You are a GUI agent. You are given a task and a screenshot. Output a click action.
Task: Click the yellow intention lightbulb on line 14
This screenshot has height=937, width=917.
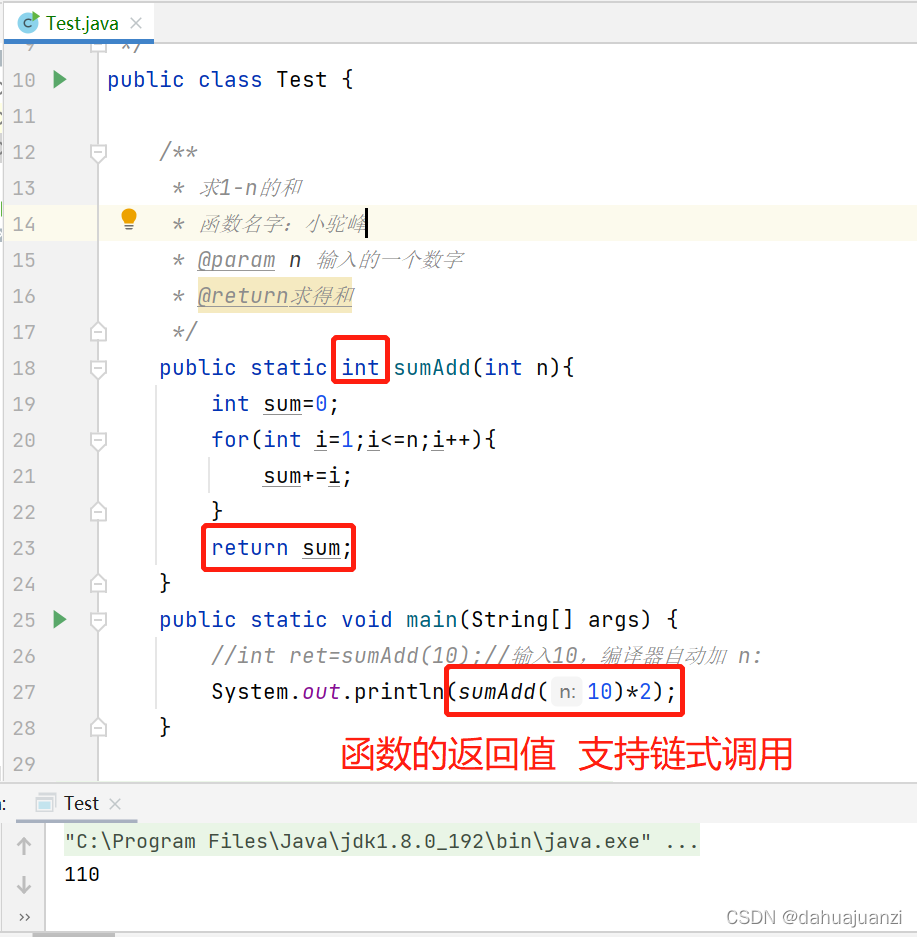tap(128, 219)
